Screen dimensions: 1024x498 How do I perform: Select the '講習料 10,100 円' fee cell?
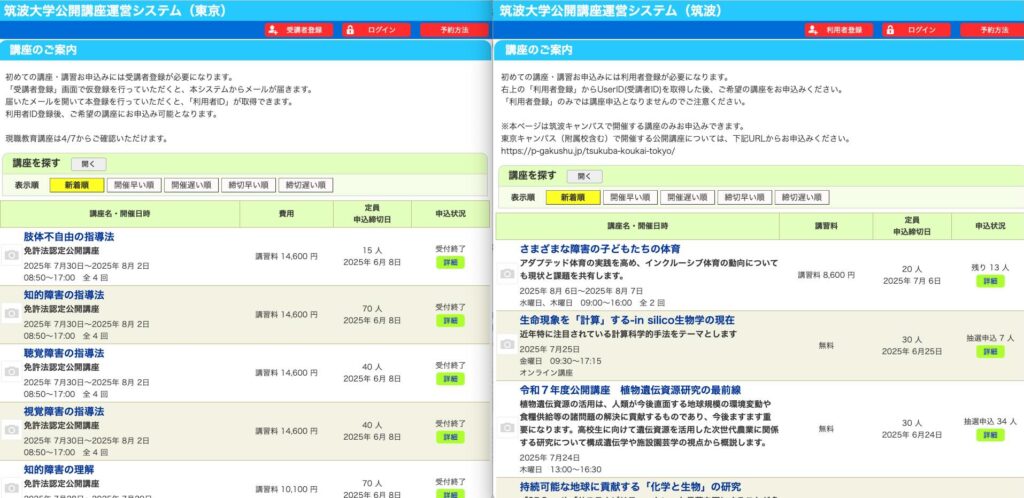click(287, 489)
